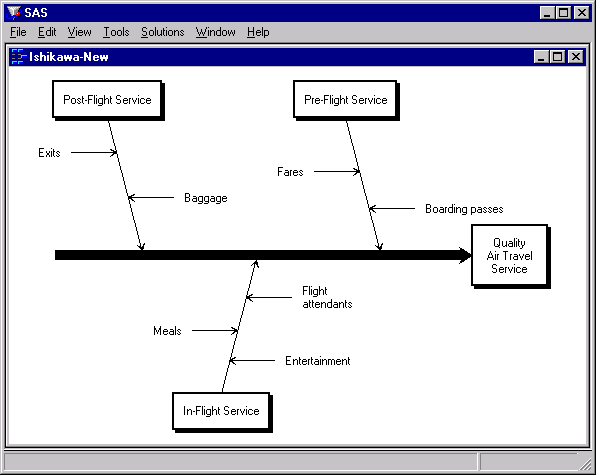
Task: Click the thick horizontal trunk arrow
Action: (263, 255)
